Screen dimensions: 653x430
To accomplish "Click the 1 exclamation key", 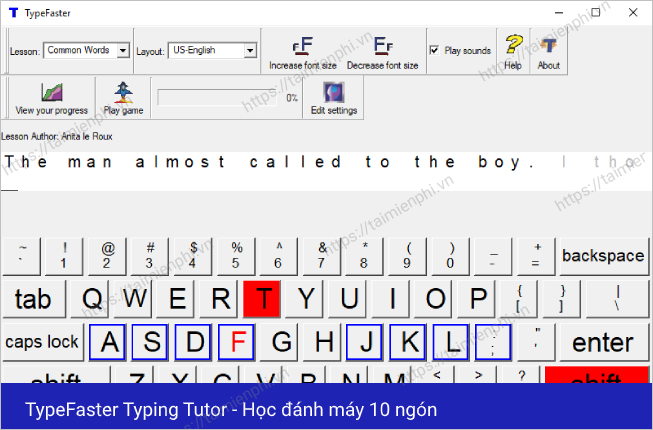I will (x=64, y=256).
